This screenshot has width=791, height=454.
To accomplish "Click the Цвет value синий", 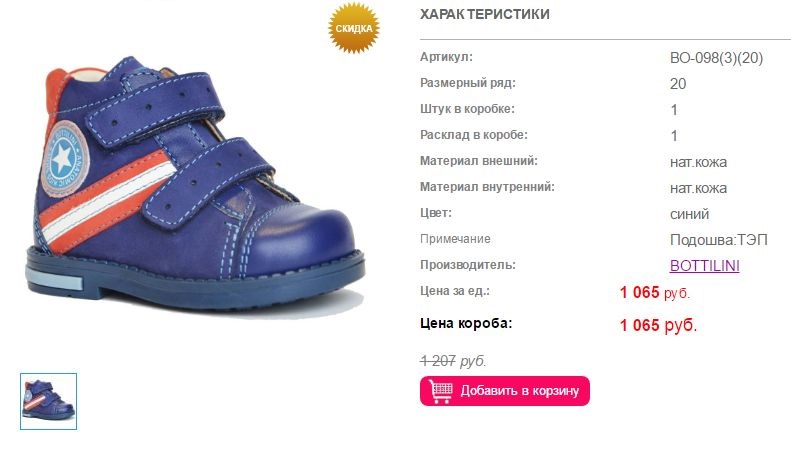I will point(690,214).
